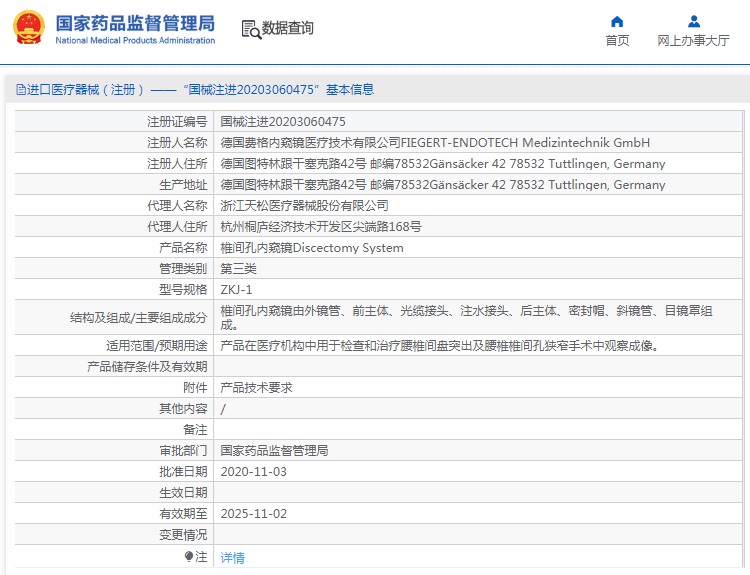Click the 批准日期 label
Viewport: 750px width, 575px height.
tap(183, 472)
